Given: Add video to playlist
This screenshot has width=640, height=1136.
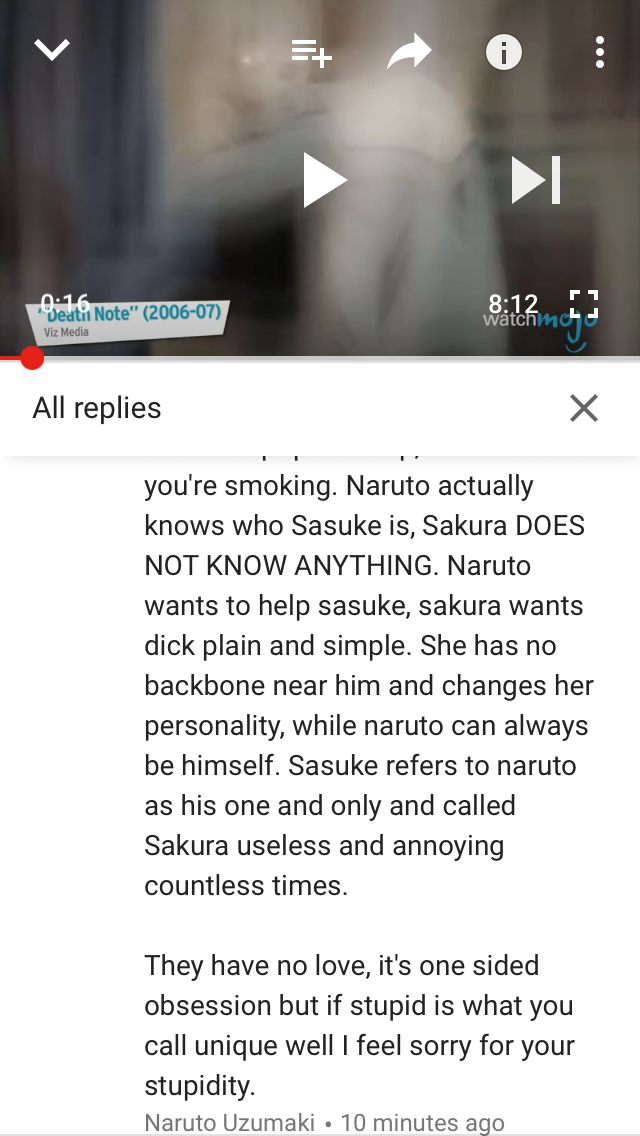Looking at the screenshot, I should (312, 52).
